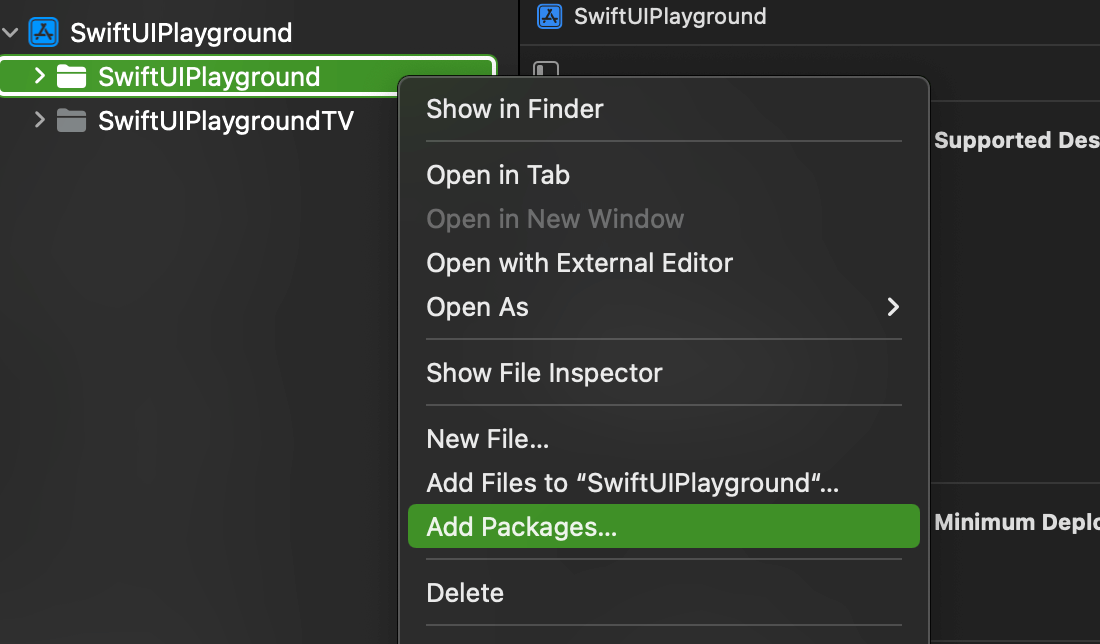
Task: Click the highlighted "Add Packages..." entry
Action: coord(519,525)
